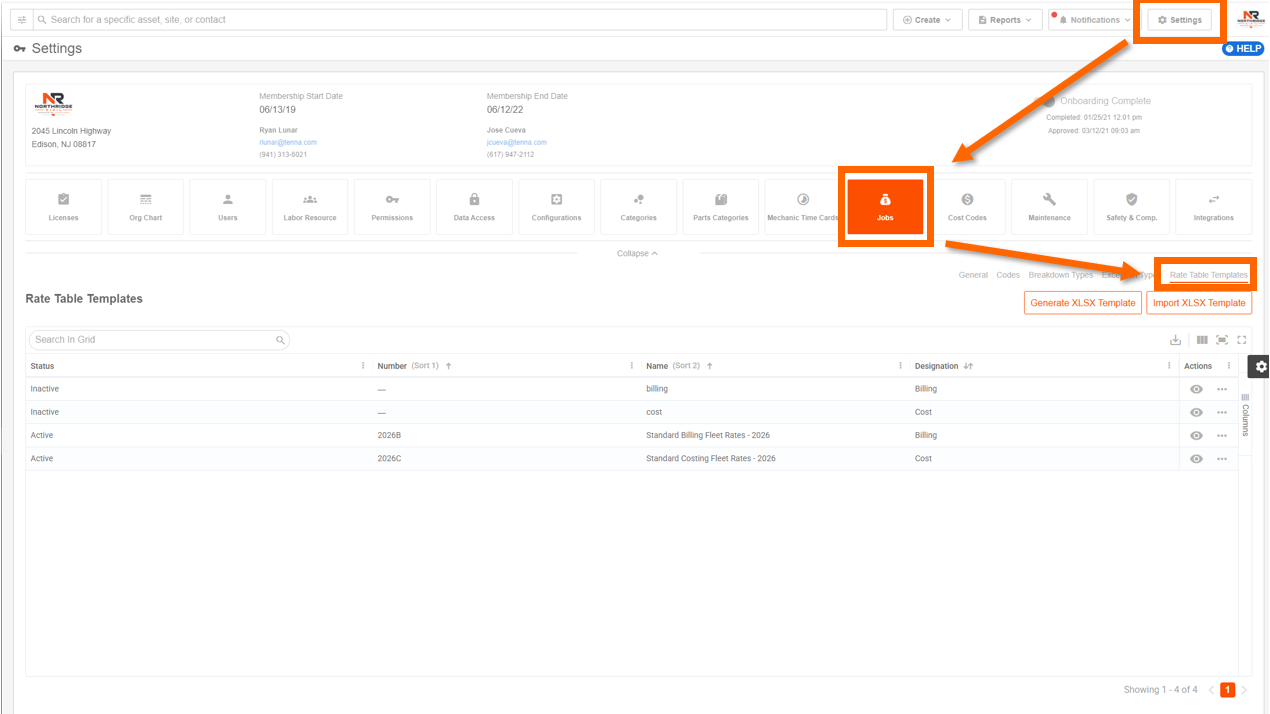Viewport: 1270px width, 714px height.
Task: Open the Users settings tile
Action: click(x=228, y=207)
